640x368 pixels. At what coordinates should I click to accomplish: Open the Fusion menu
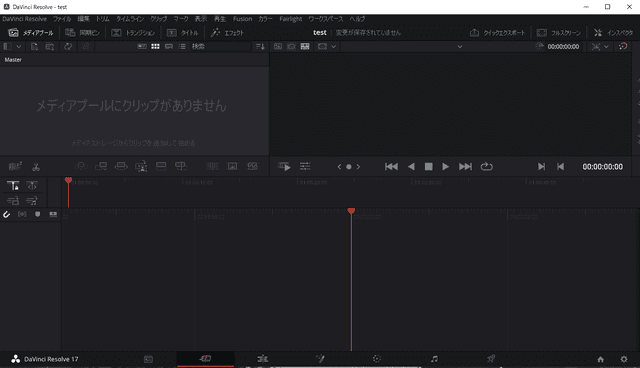(x=242, y=19)
